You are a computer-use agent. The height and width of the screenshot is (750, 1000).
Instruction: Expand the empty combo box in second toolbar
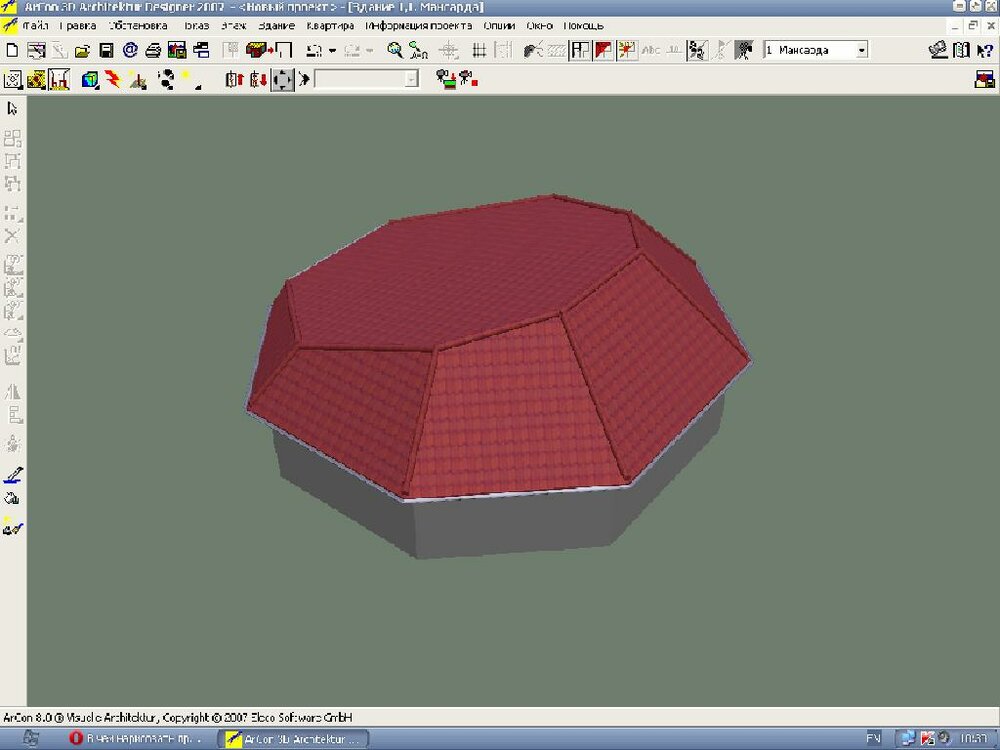pyautogui.click(x=411, y=80)
